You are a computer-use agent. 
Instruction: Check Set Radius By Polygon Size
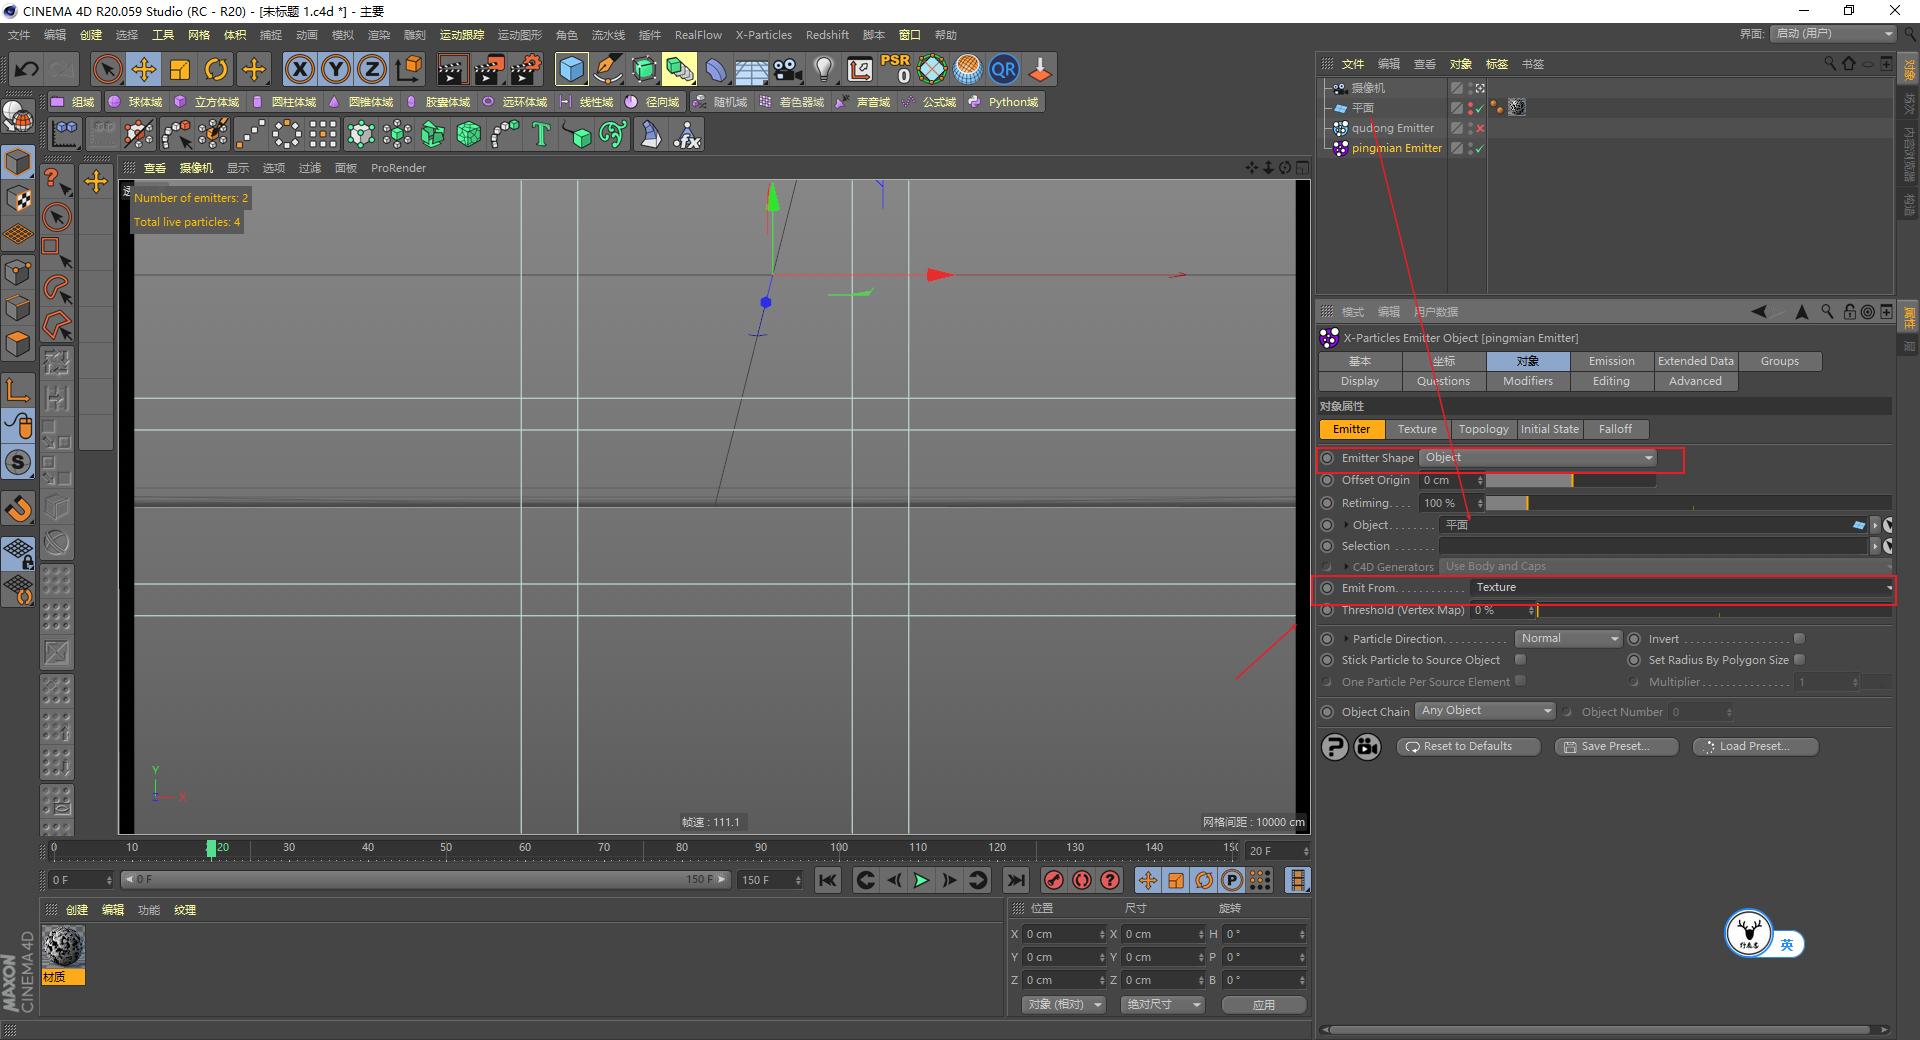coord(1799,660)
